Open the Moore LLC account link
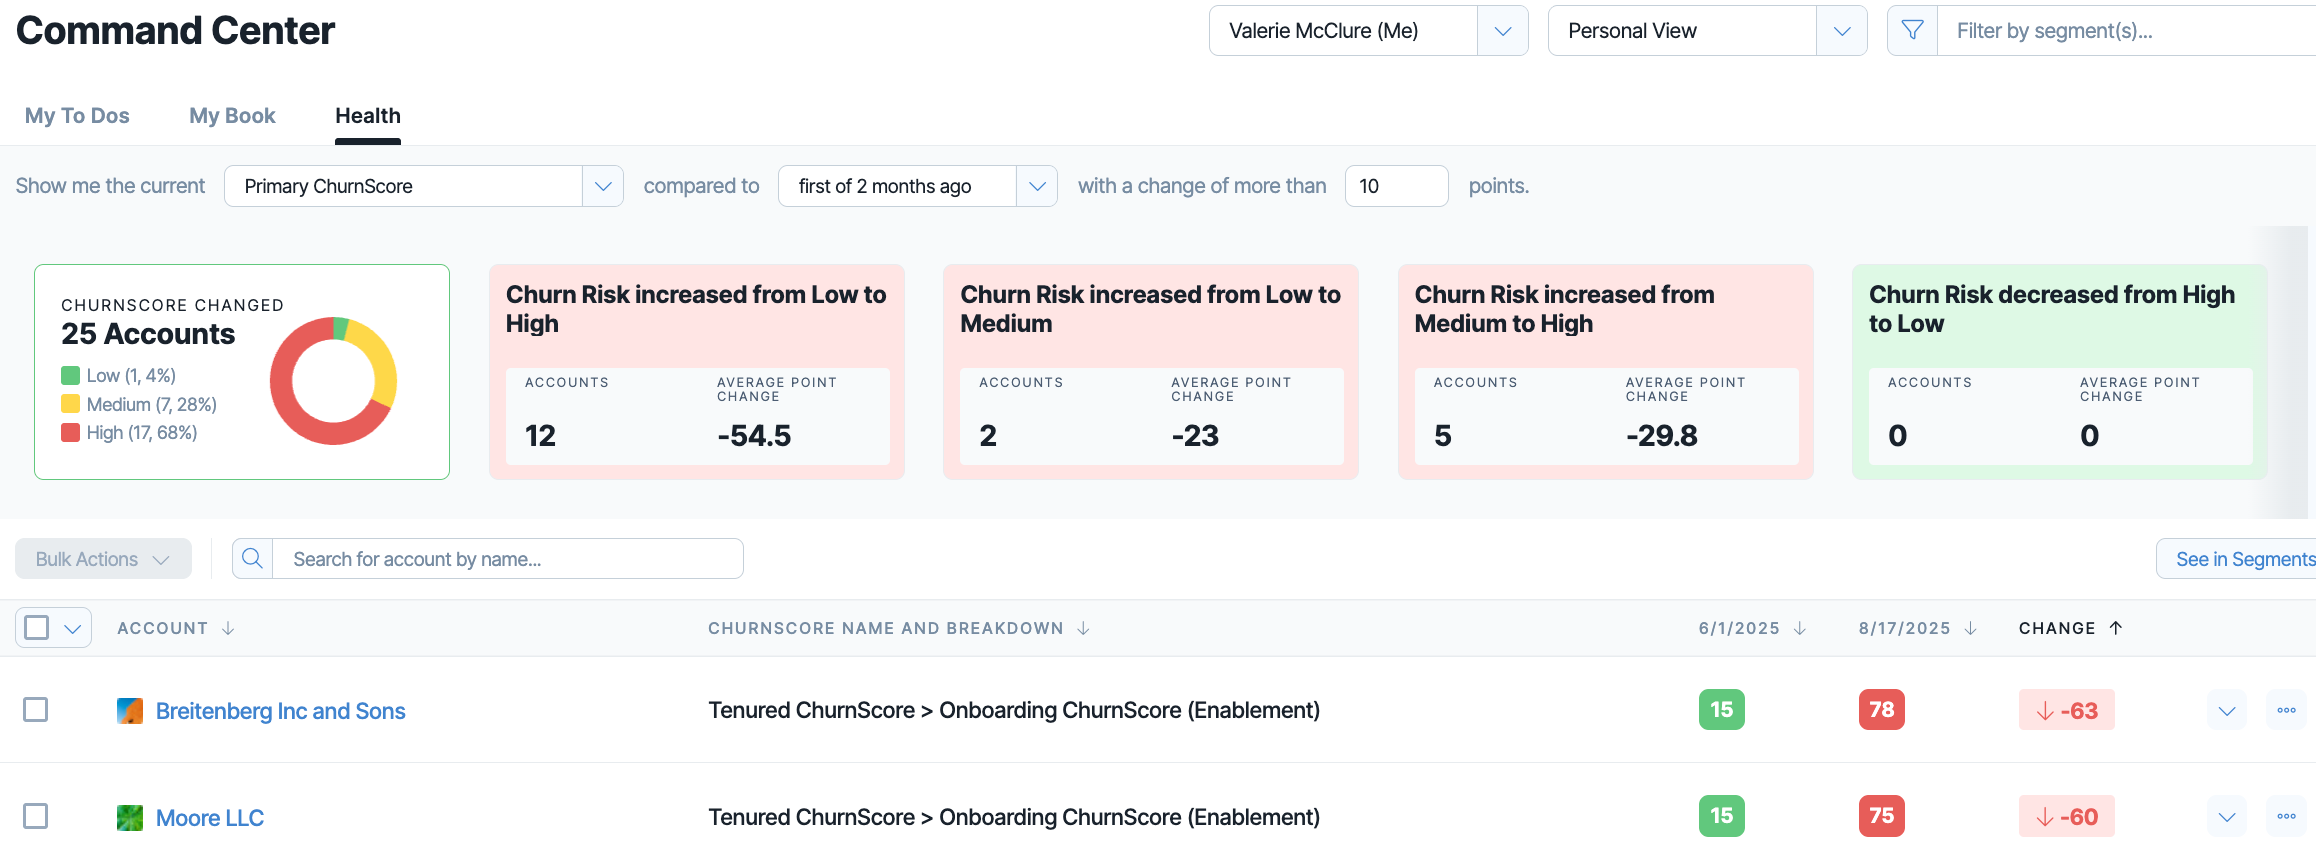2316x860 pixels. (210, 818)
